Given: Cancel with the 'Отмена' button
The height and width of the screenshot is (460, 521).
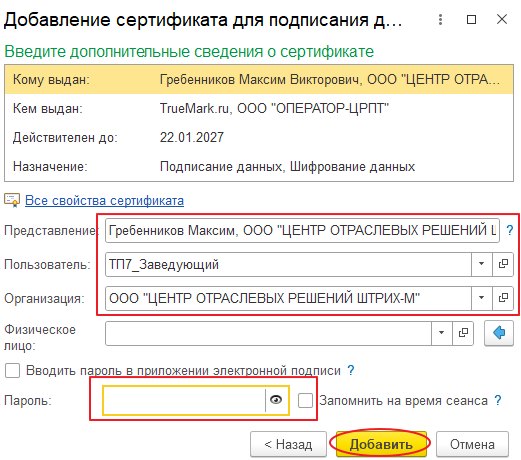Looking at the screenshot, I should click(472, 444).
